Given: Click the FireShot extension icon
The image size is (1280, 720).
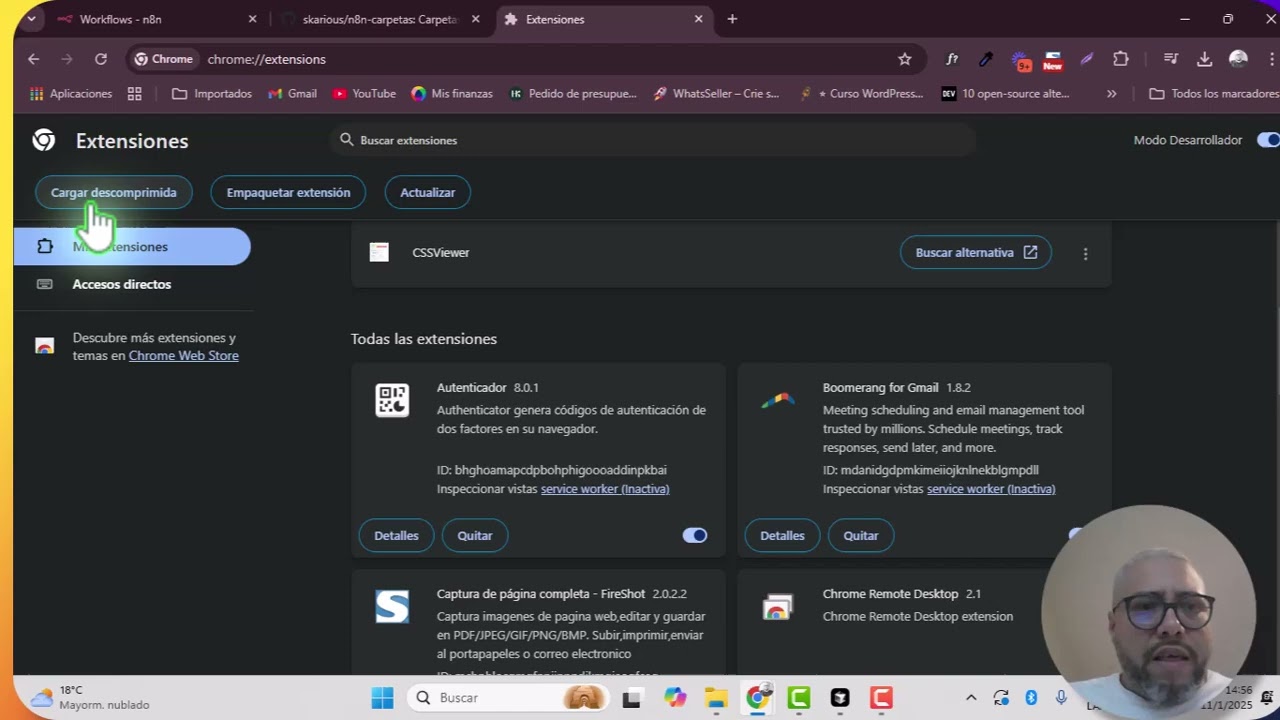Looking at the screenshot, I should (x=392, y=607).
